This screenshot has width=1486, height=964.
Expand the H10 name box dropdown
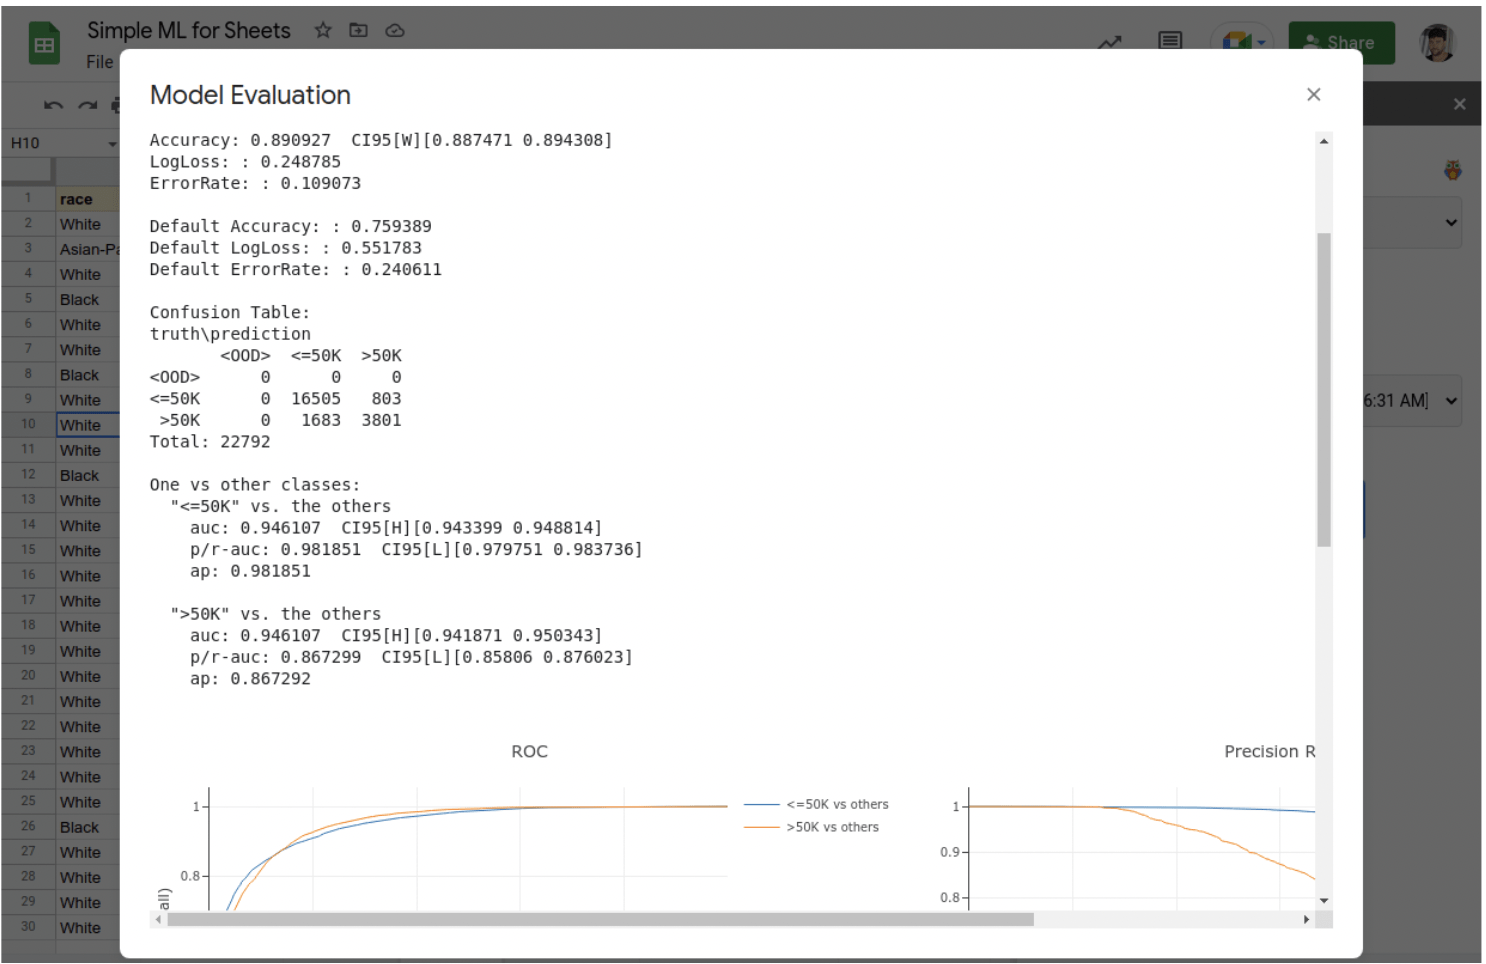(x=112, y=143)
